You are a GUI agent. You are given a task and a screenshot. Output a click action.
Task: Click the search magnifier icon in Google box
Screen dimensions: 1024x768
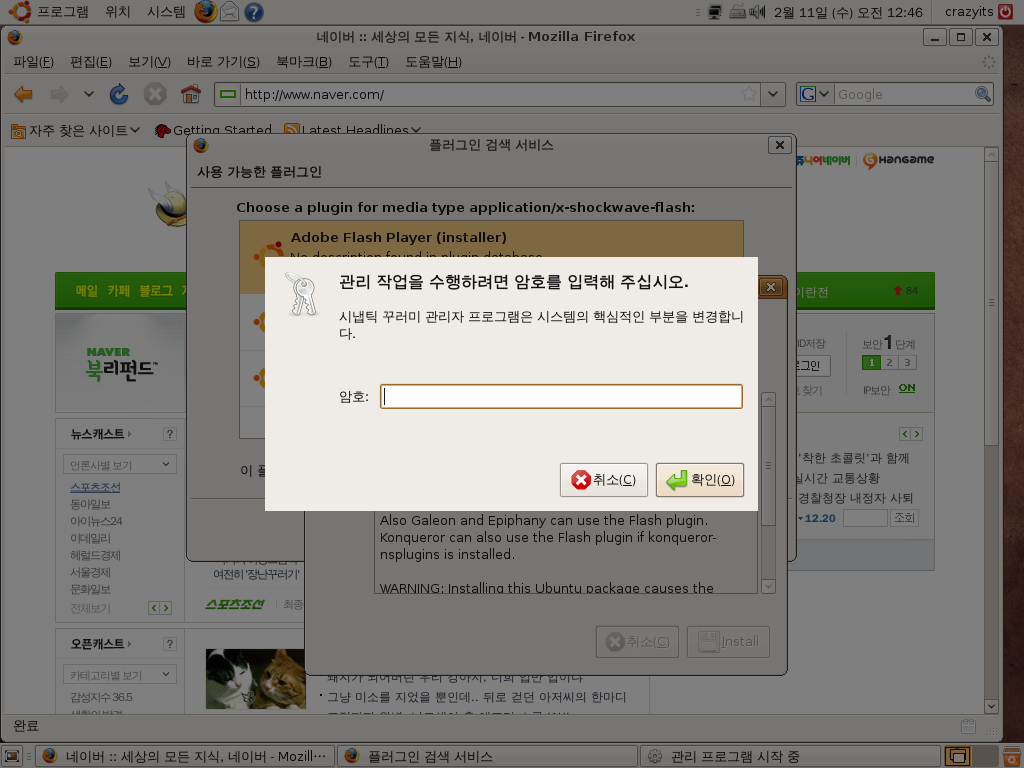pyautogui.click(x=982, y=94)
